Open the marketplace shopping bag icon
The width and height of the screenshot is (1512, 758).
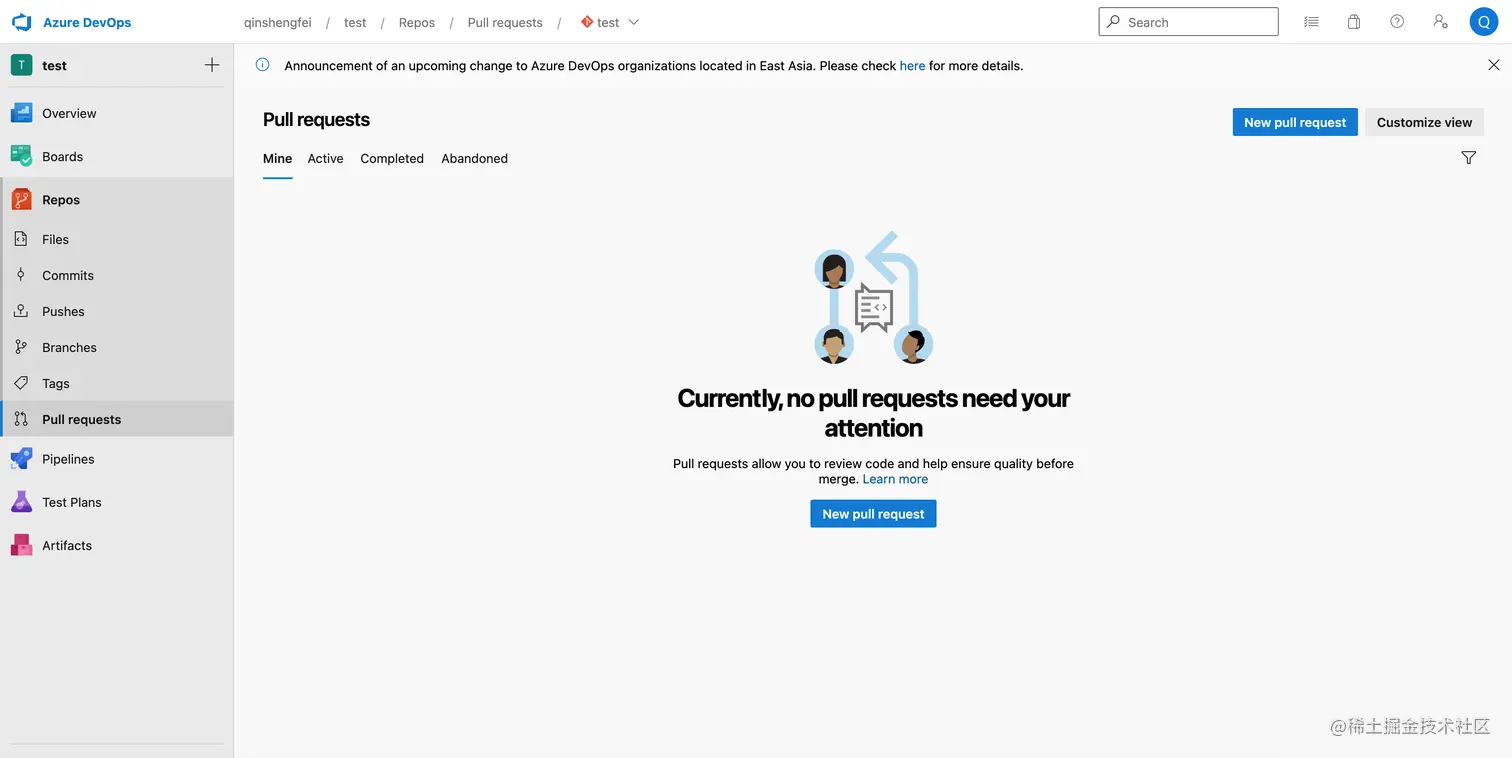1354,22
